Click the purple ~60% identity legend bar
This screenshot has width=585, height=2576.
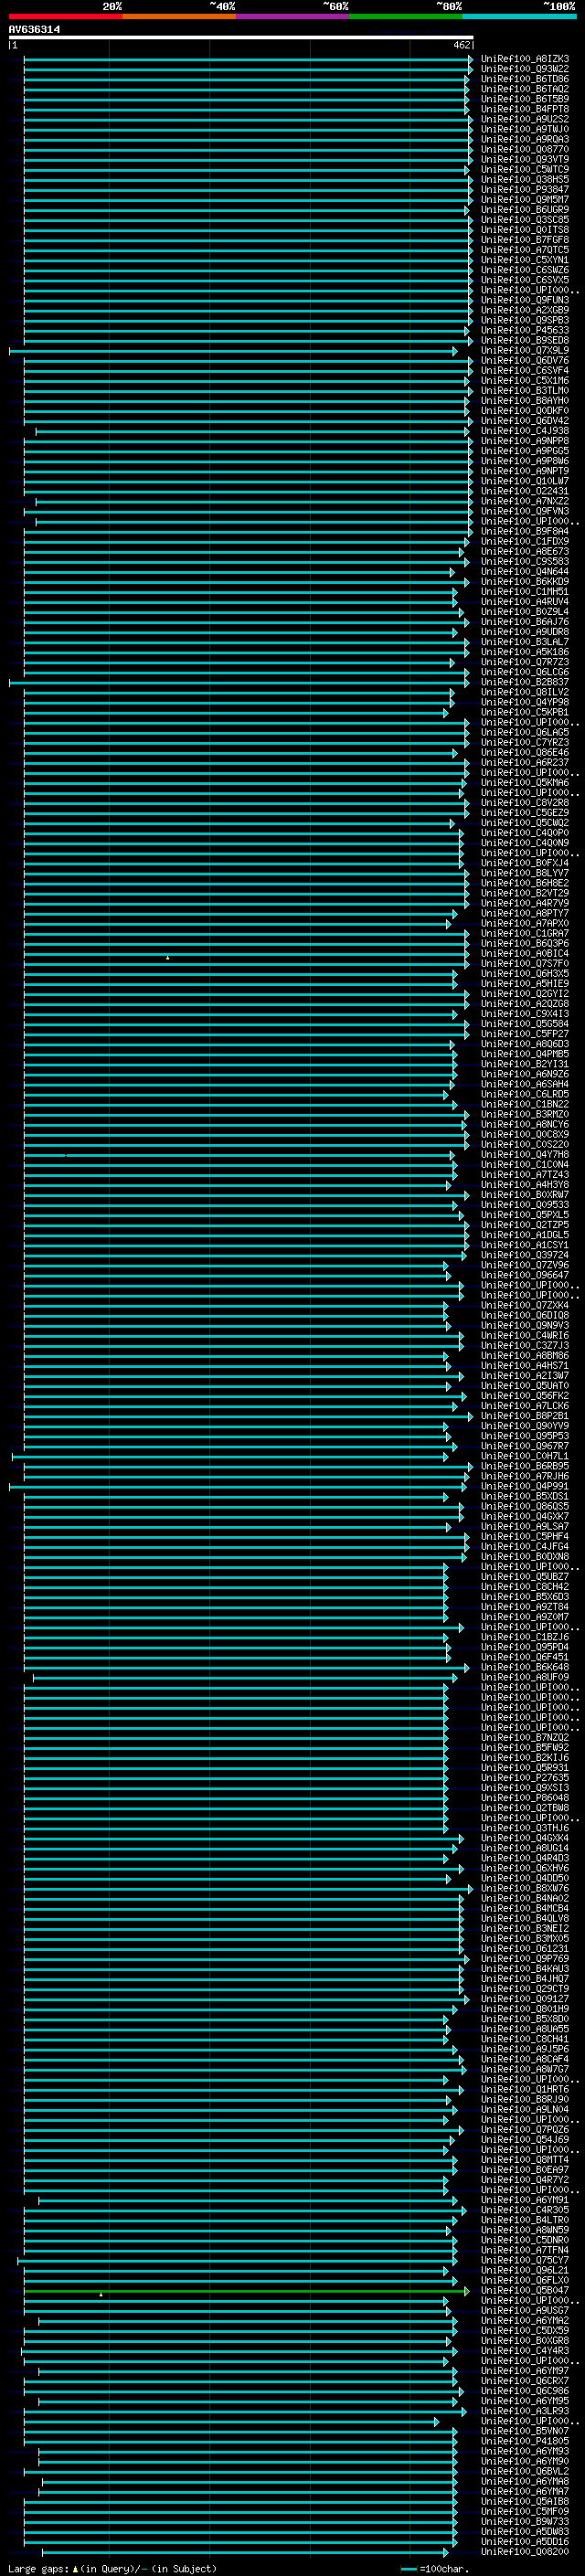(x=292, y=16)
